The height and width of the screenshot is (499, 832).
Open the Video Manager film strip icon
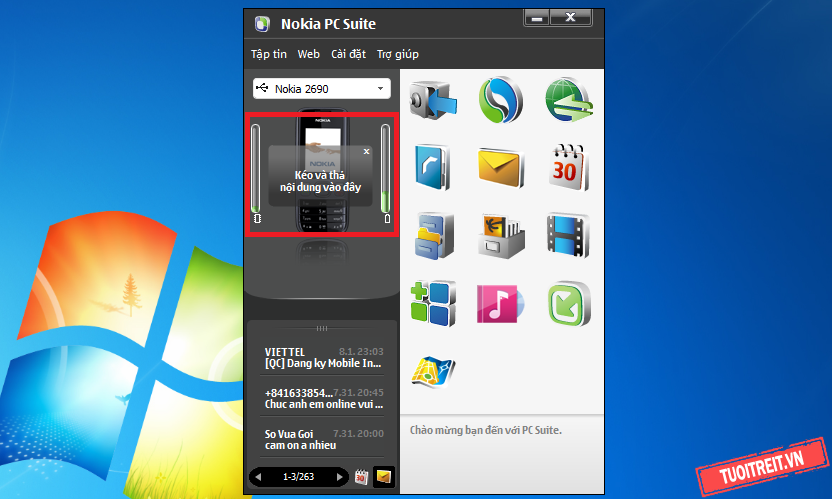(x=567, y=235)
